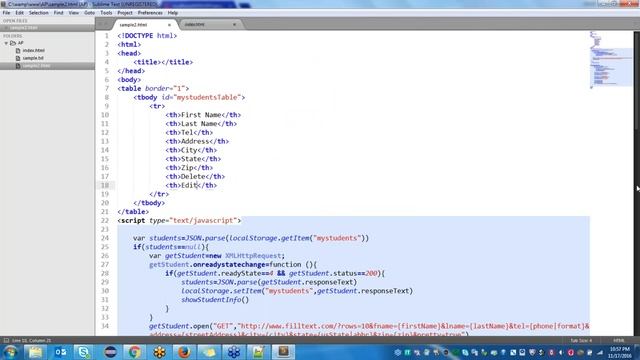Switch to Sublime Text taskbar button
This screenshot has height=360, width=640.
[283, 352]
